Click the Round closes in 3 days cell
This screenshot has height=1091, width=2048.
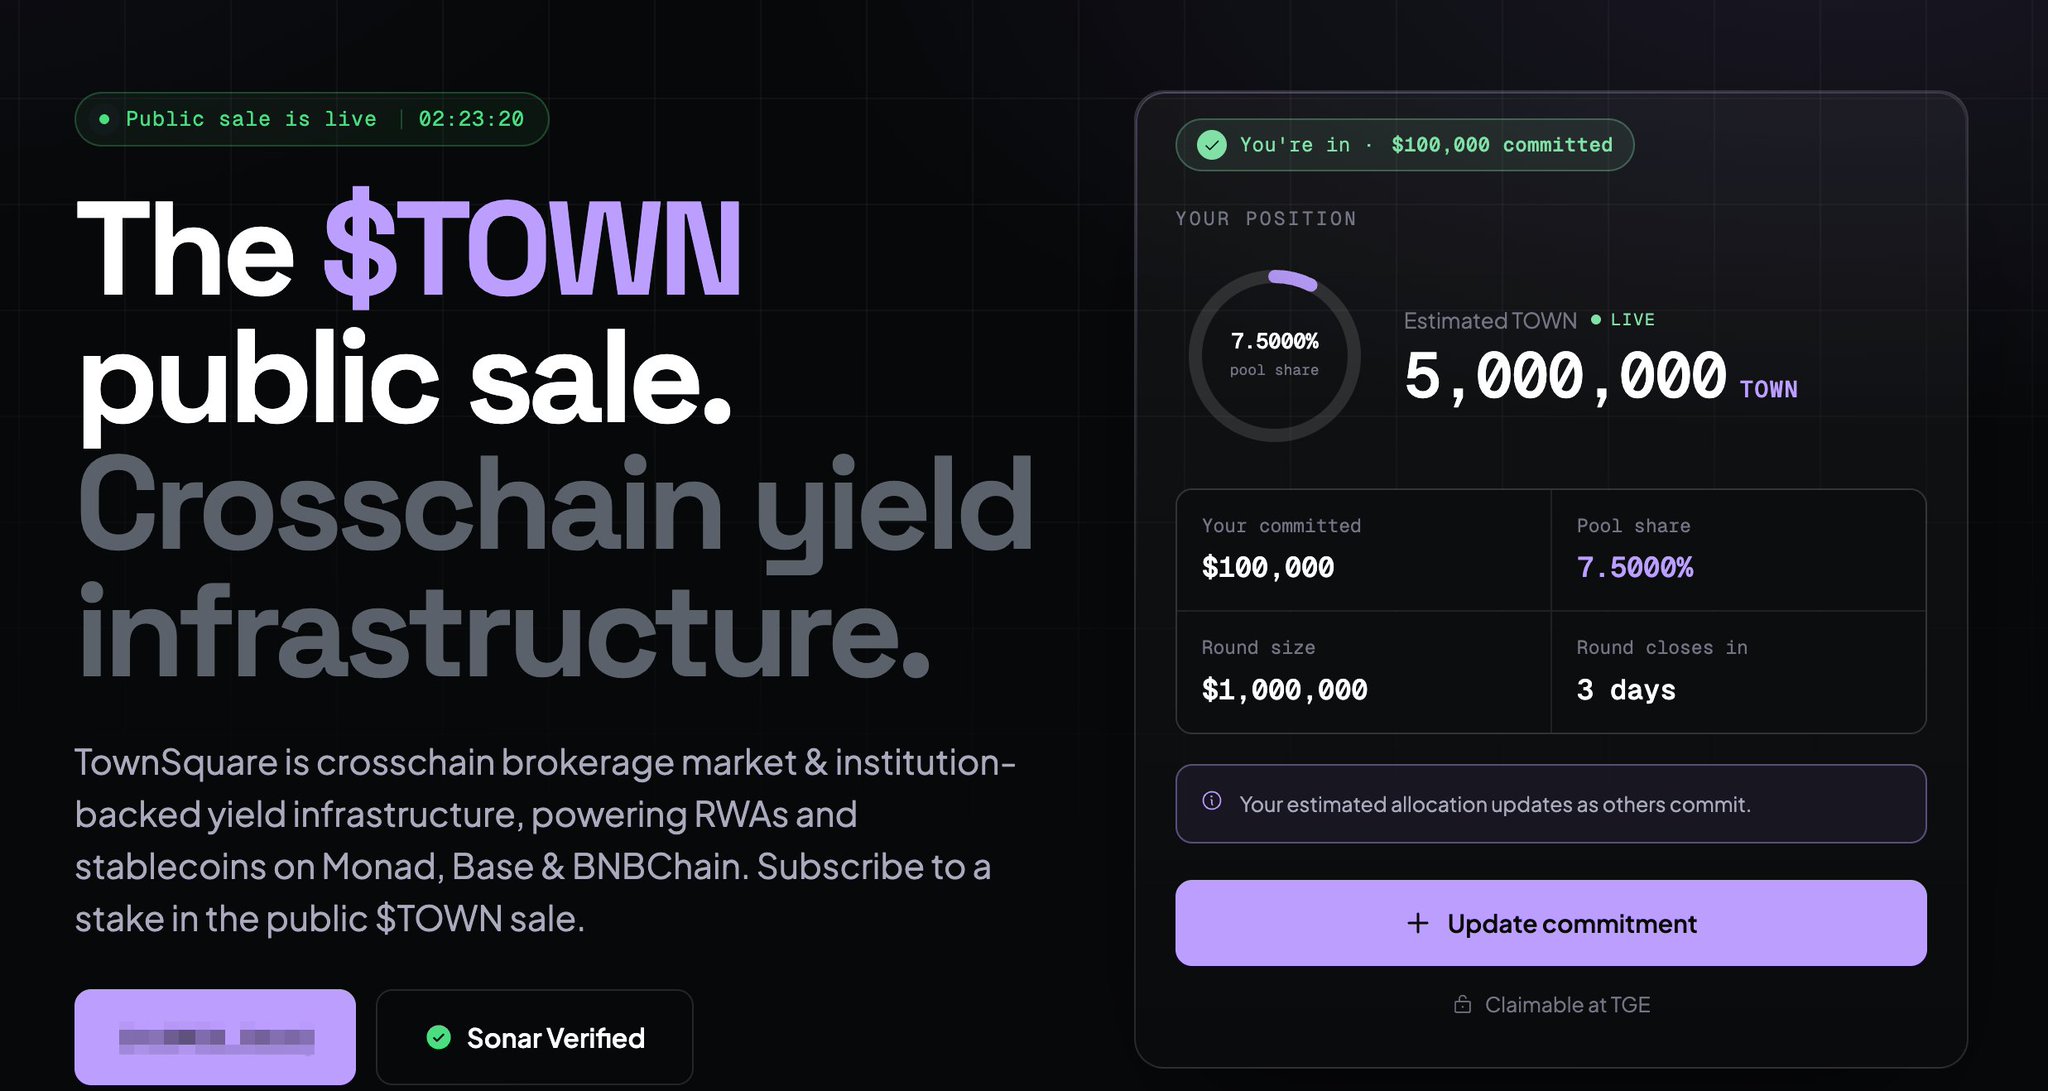click(x=1738, y=672)
